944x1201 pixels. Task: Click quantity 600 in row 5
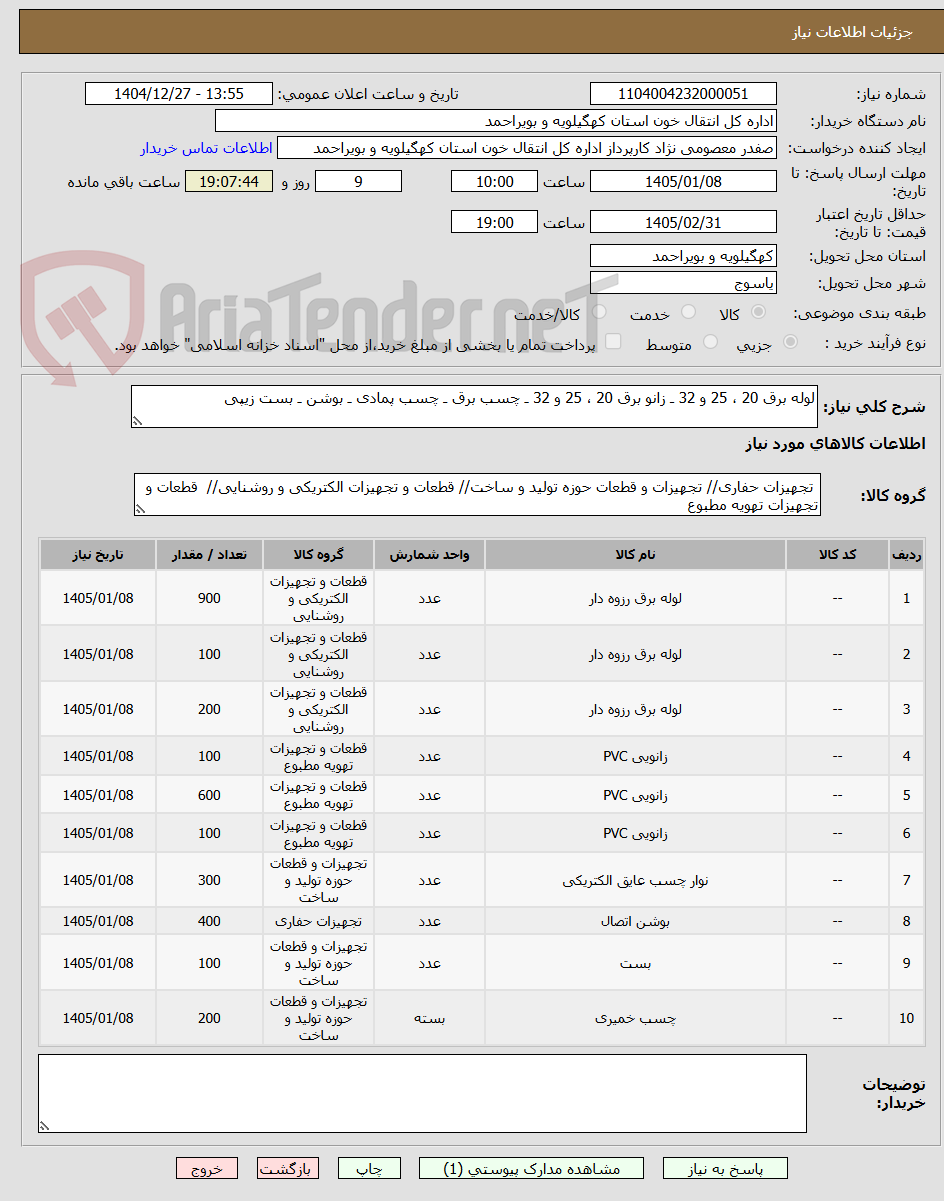tap(209, 795)
